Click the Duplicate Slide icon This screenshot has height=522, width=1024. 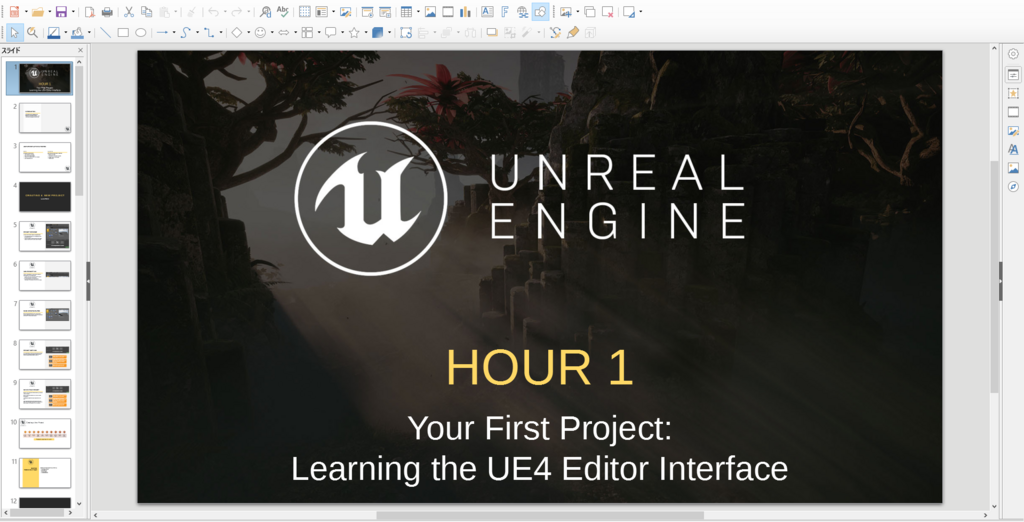(590, 12)
